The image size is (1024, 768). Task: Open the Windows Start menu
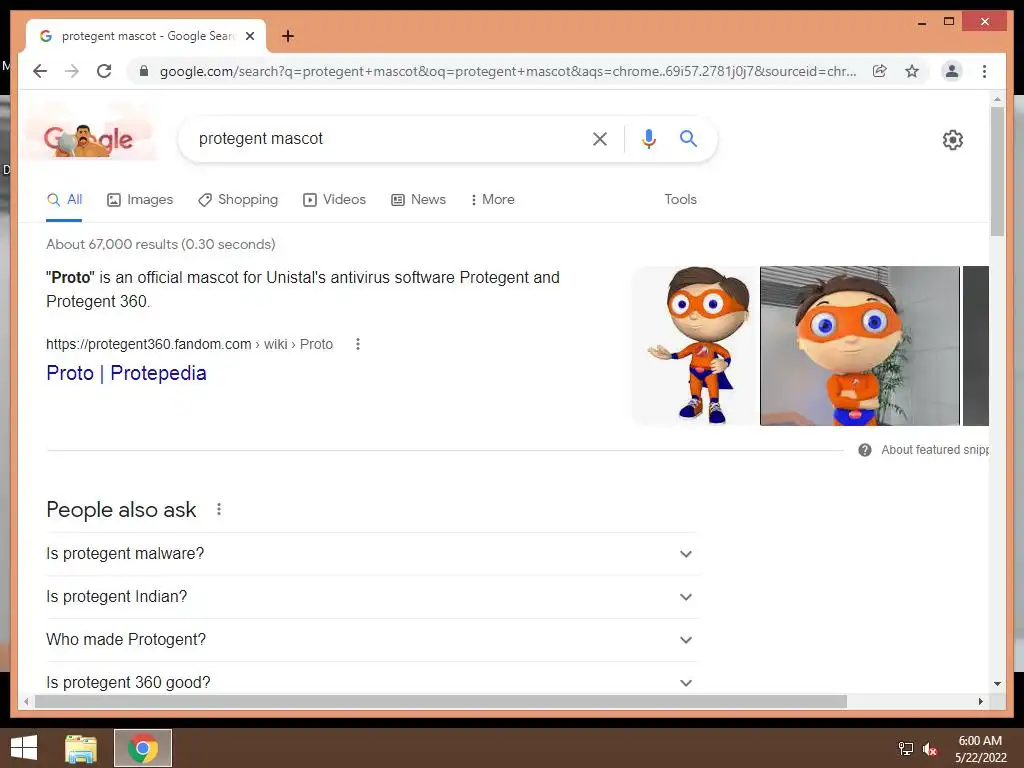point(24,748)
